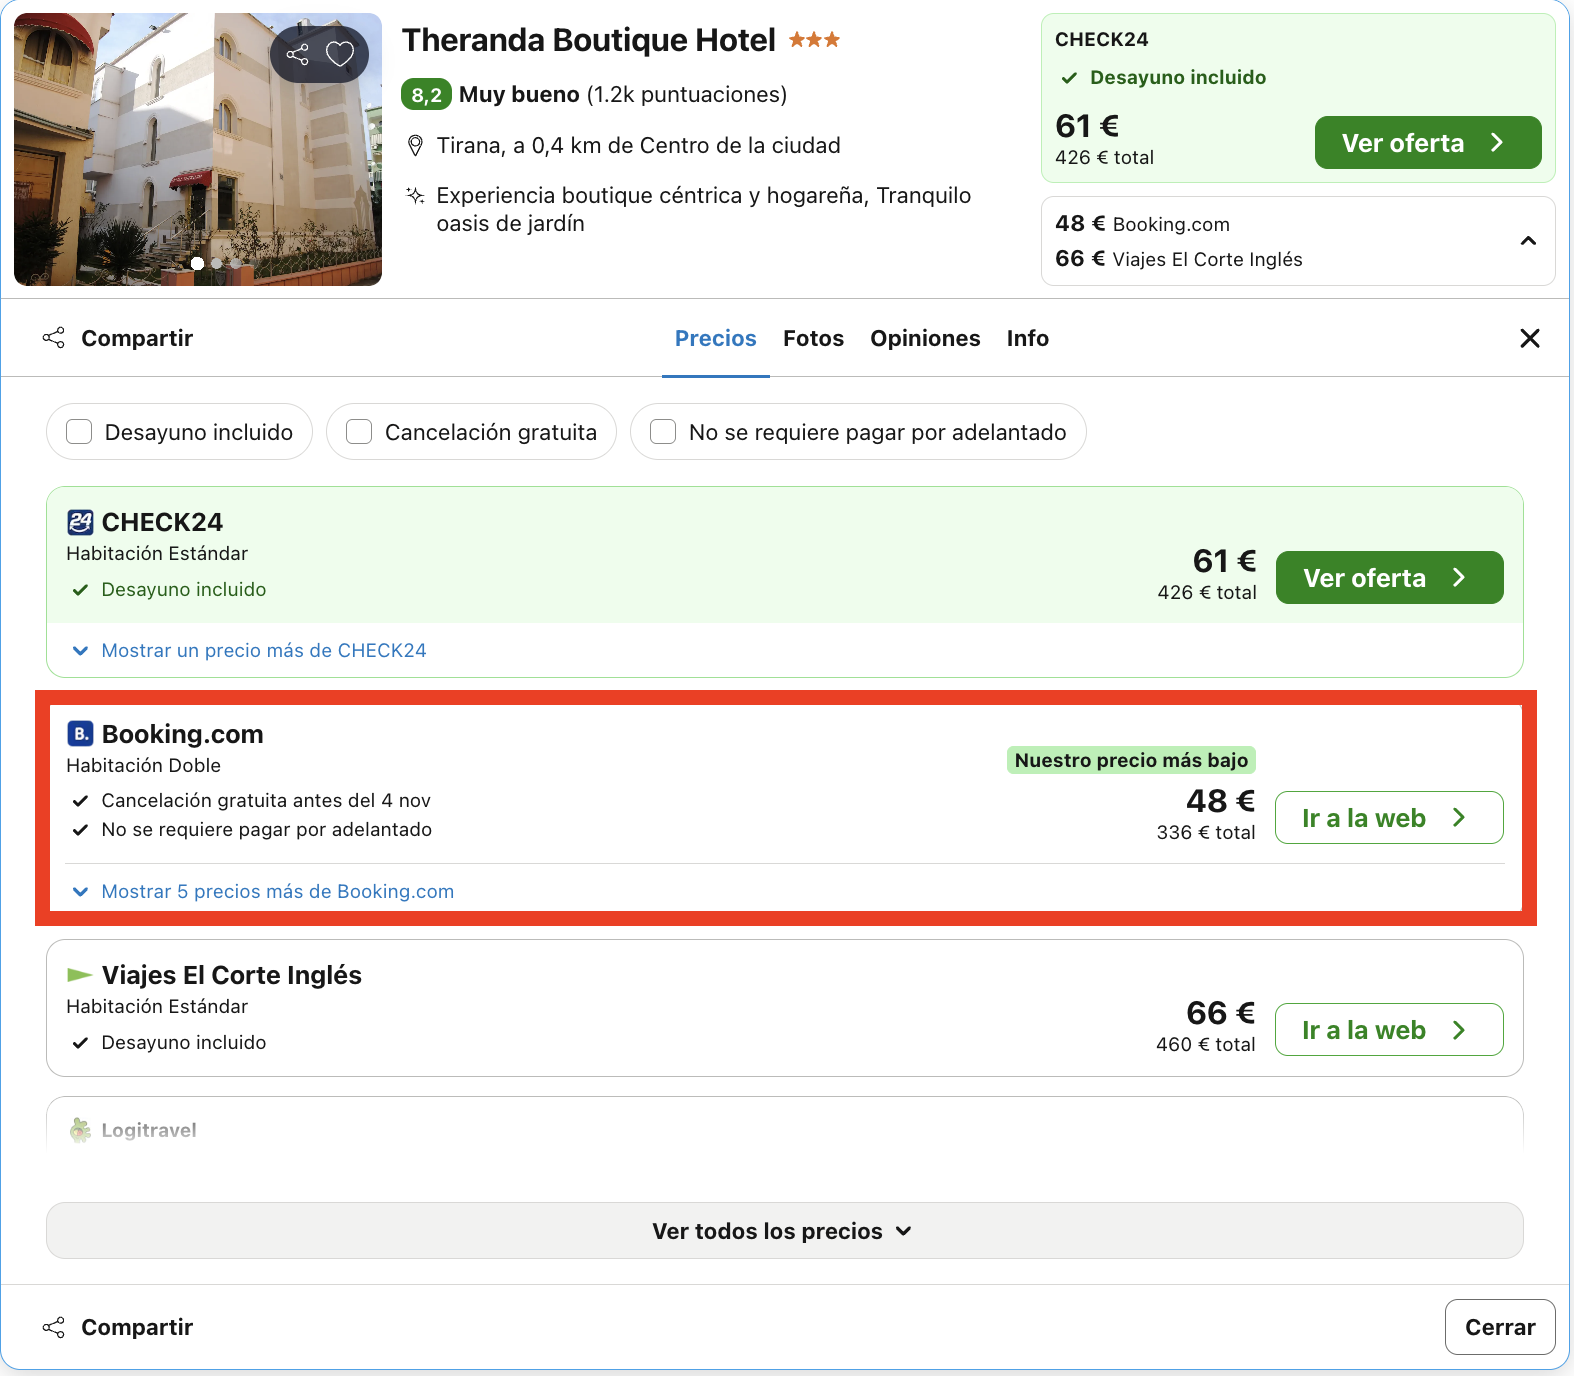Click the bottom Compartir share link

pyautogui.click(x=118, y=1327)
